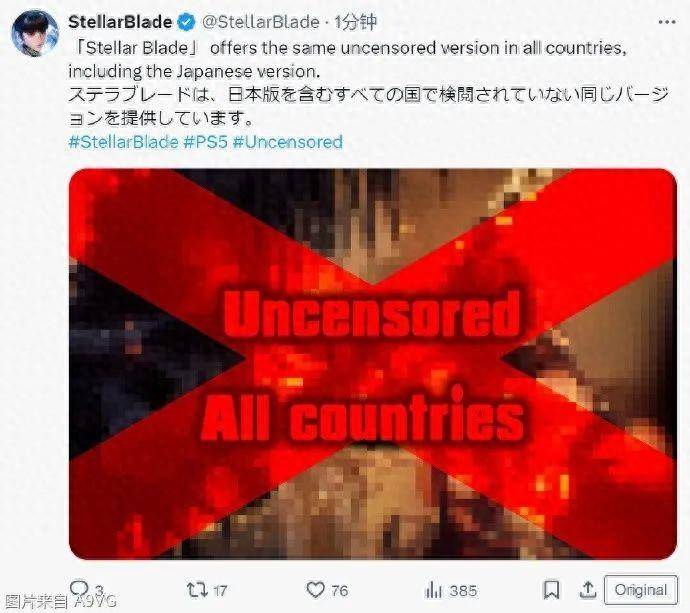
Task: Click the @StellarBlade handle
Action: click(x=261, y=22)
